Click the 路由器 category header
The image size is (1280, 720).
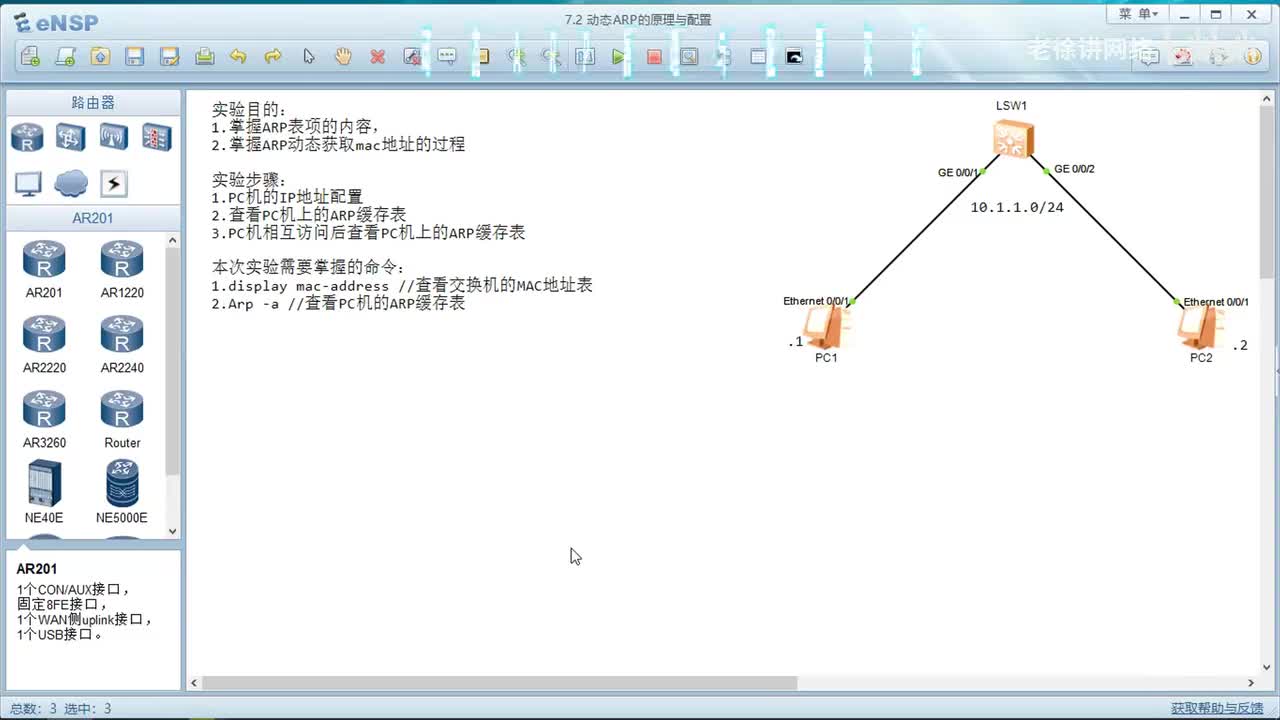click(93, 102)
